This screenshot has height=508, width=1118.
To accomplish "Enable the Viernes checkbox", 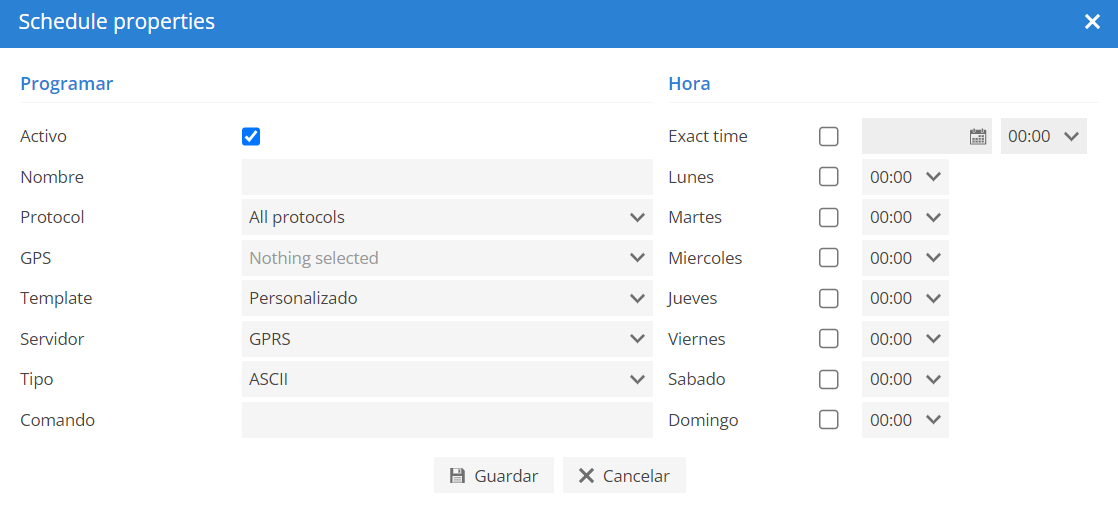I will [829, 338].
